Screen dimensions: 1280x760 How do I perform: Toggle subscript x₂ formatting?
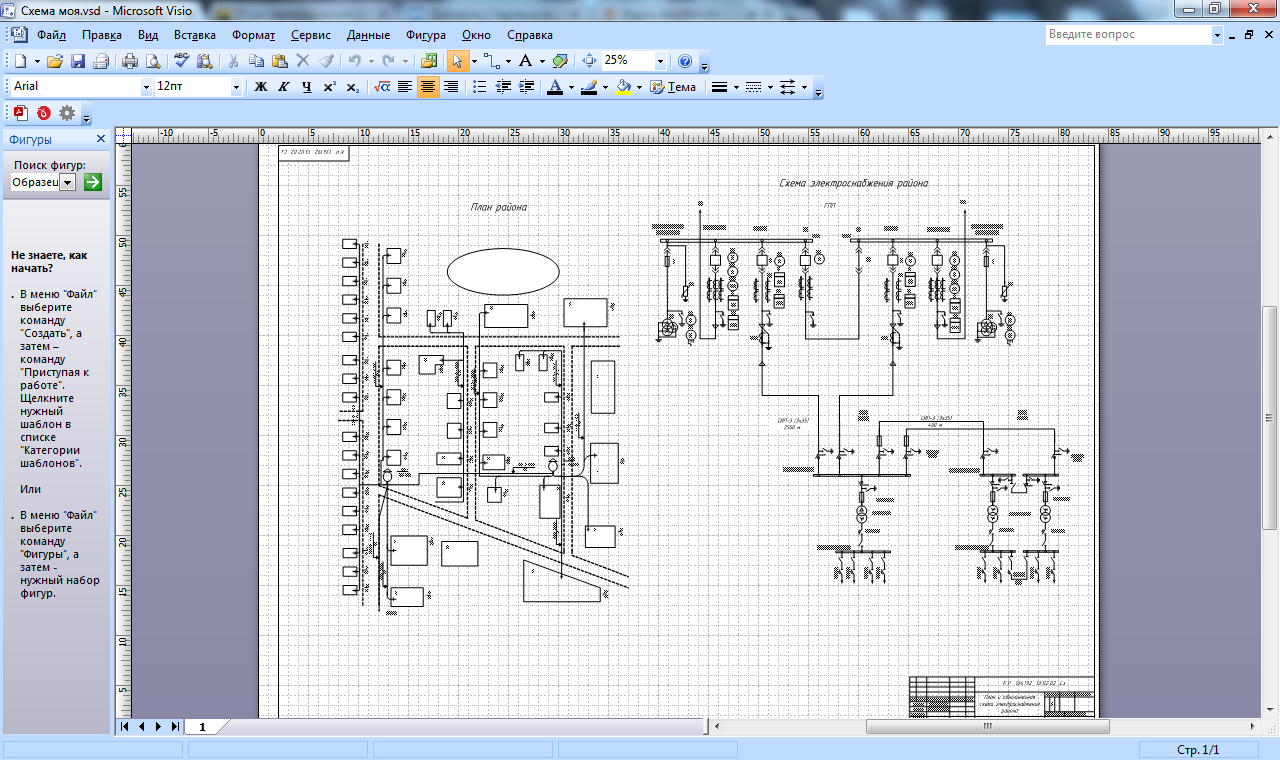[x=352, y=87]
